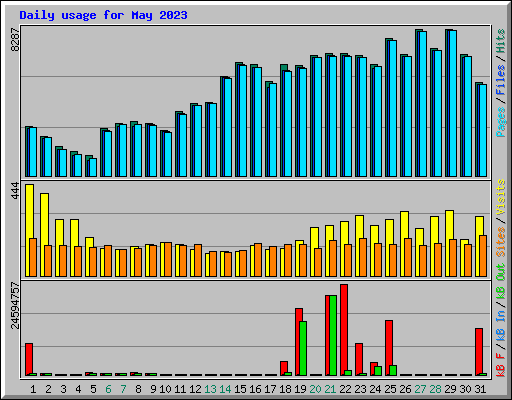Click the 'Sites' legend label
Image resolution: width=512 pixels, height=400 pixels.
pyautogui.click(x=500, y=242)
